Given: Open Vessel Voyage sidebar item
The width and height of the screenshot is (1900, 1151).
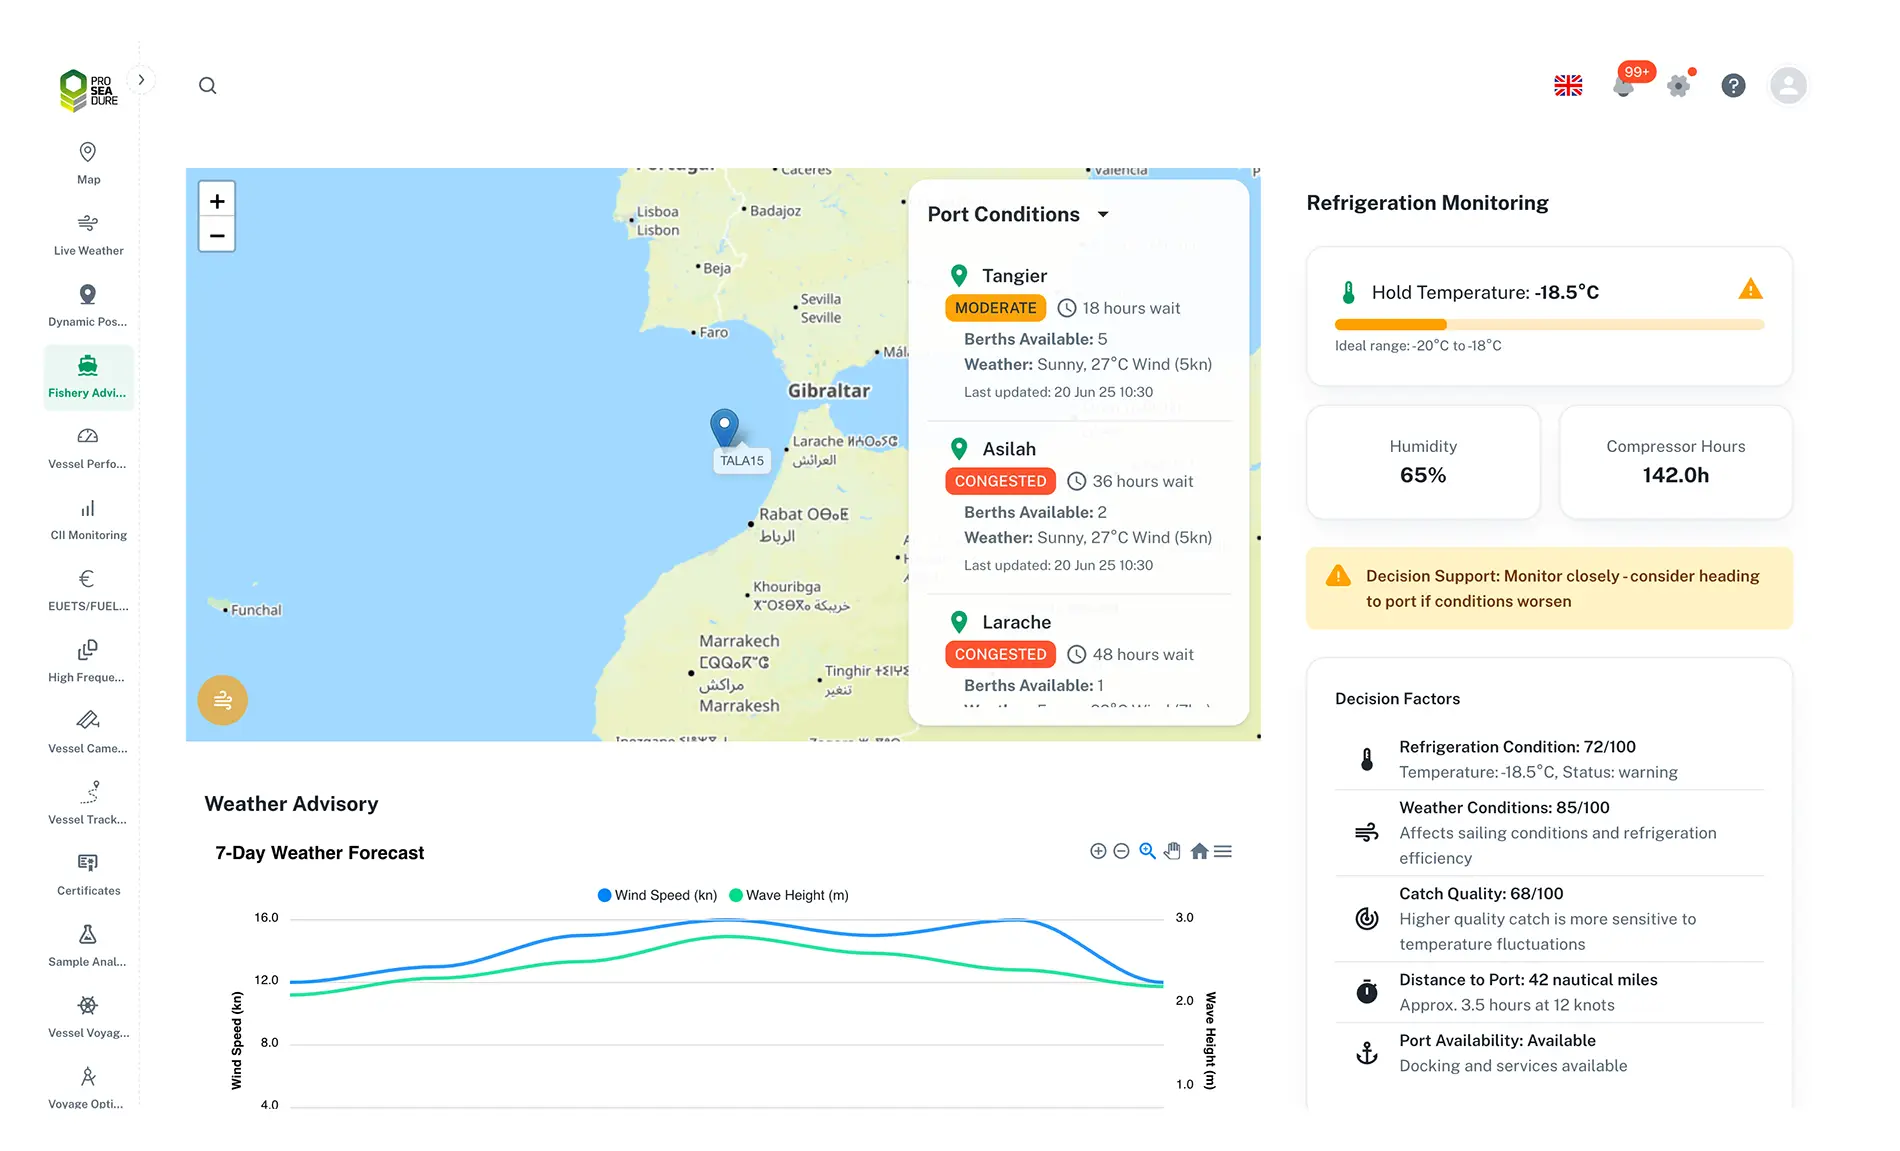Looking at the screenshot, I should coord(88,1016).
